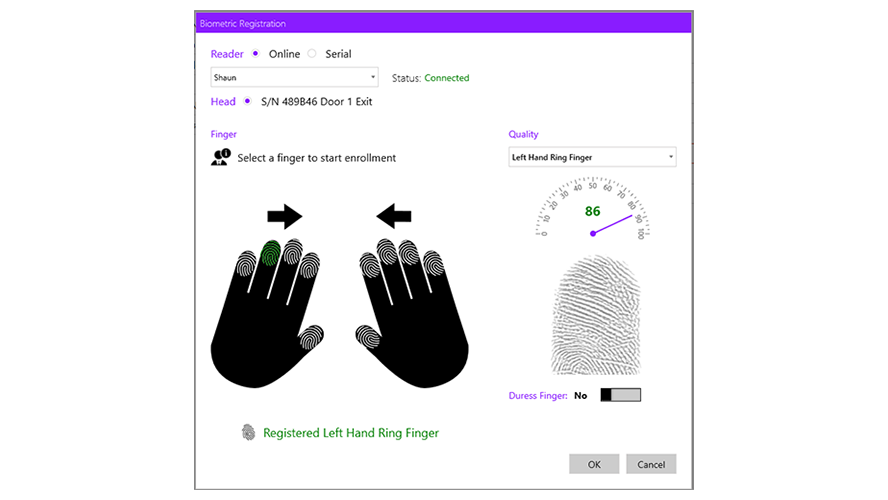Select the right hand middle fingerprint
The image size is (888, 500).
point(387,251)
